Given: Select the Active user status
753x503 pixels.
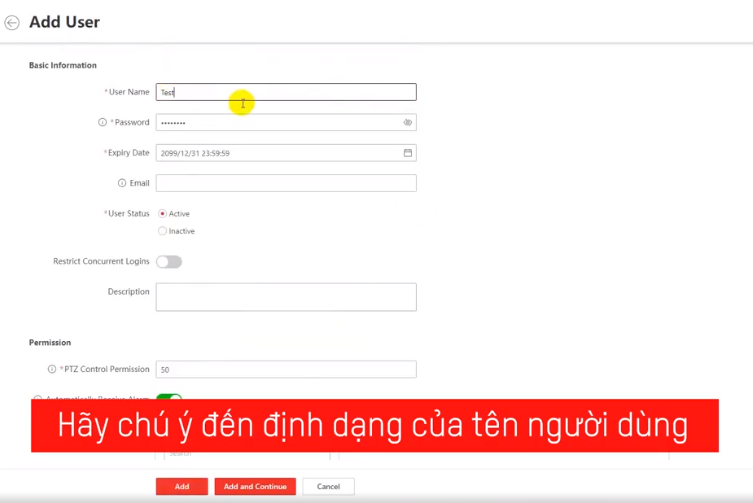Looking at the screenshot, I should (163, 213).
